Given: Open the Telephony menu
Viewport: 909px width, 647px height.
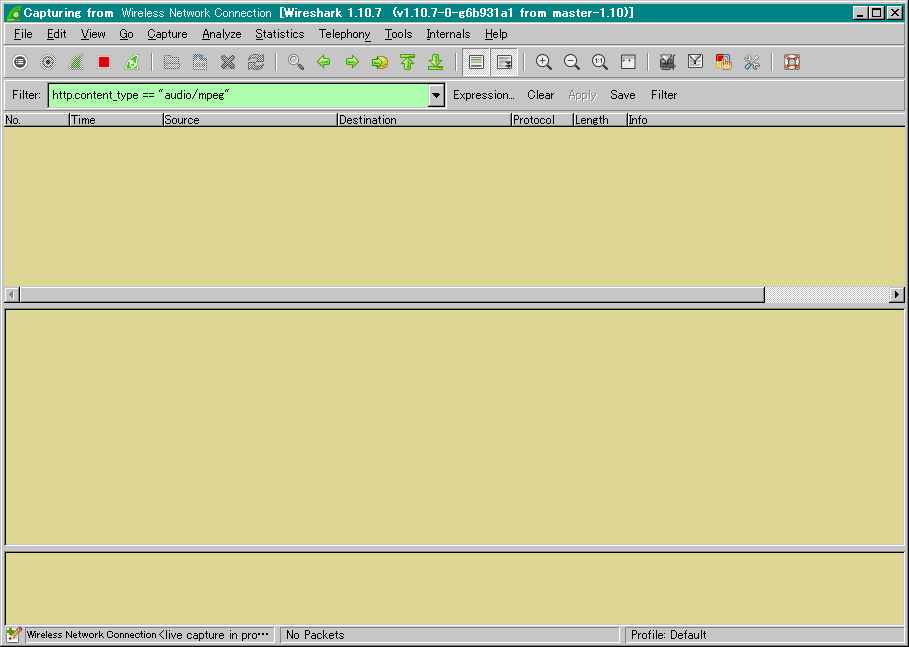Looking at the screenshot, I should click(344, 34).
